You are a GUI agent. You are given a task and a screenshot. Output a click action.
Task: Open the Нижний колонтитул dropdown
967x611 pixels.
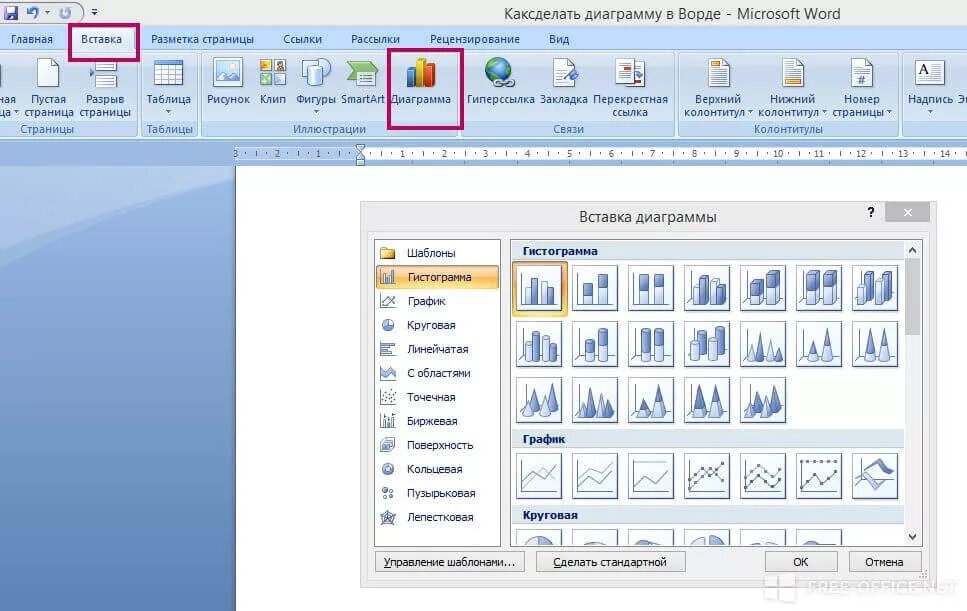coord(792,88)
